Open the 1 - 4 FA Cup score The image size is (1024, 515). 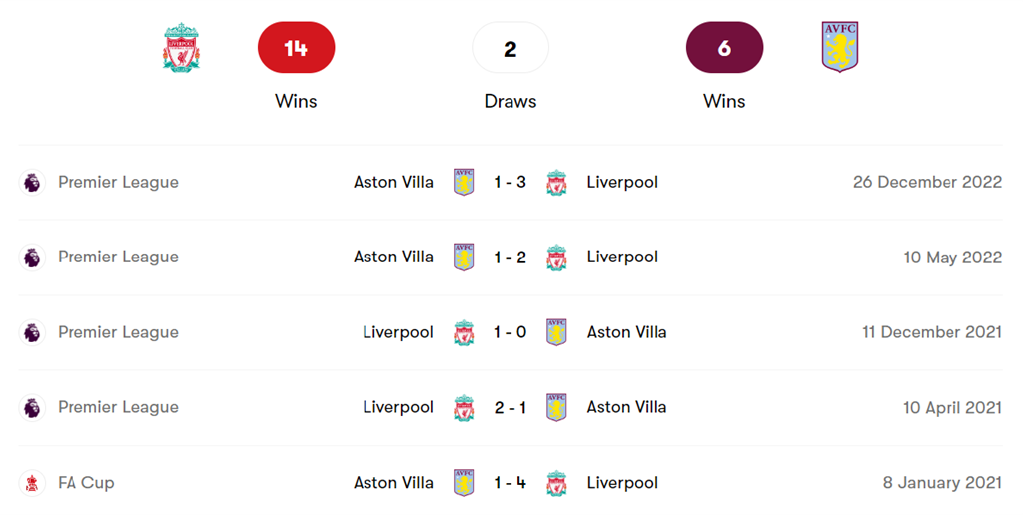510,482
